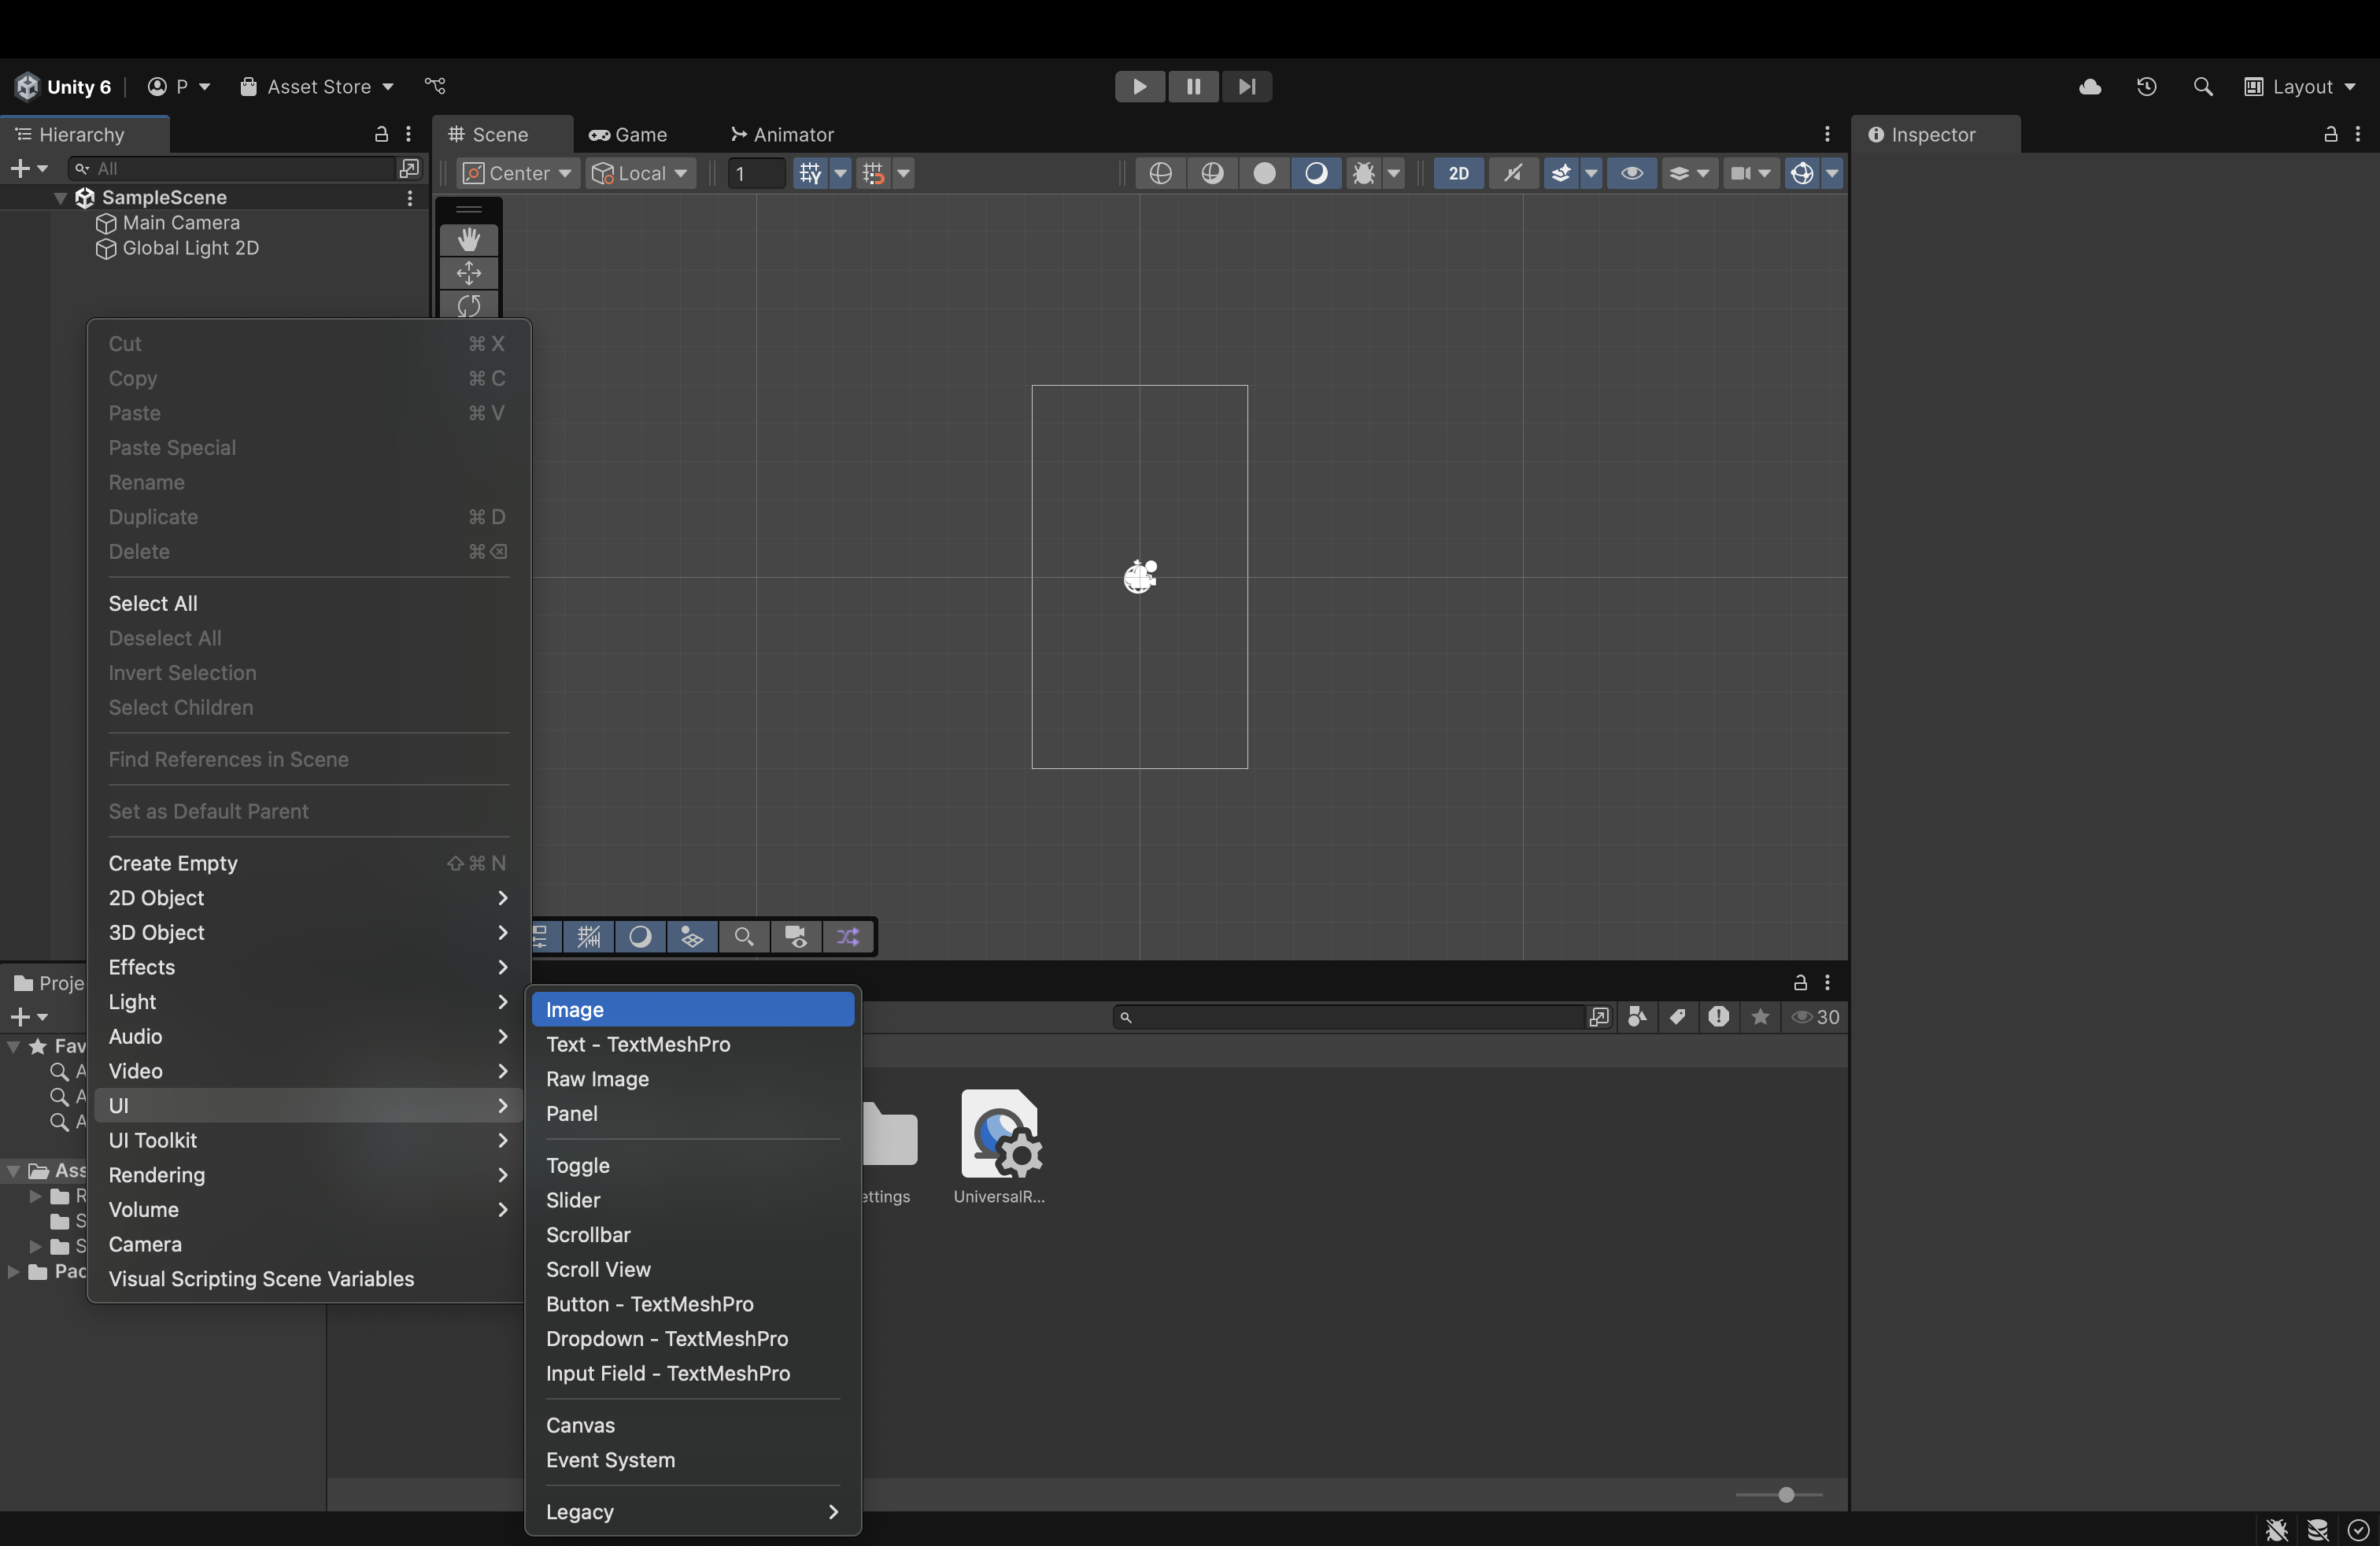Click Create Empty in context menu

(x=173, y=863)
